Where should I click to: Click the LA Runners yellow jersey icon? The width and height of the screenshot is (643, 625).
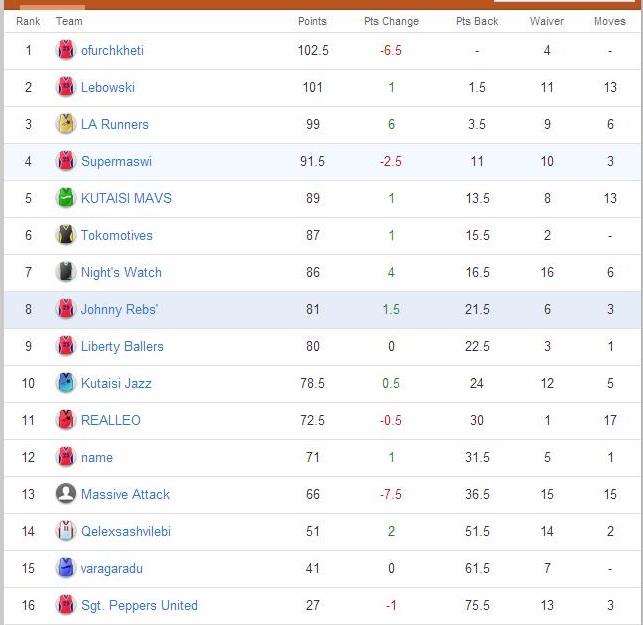[66, 125]
